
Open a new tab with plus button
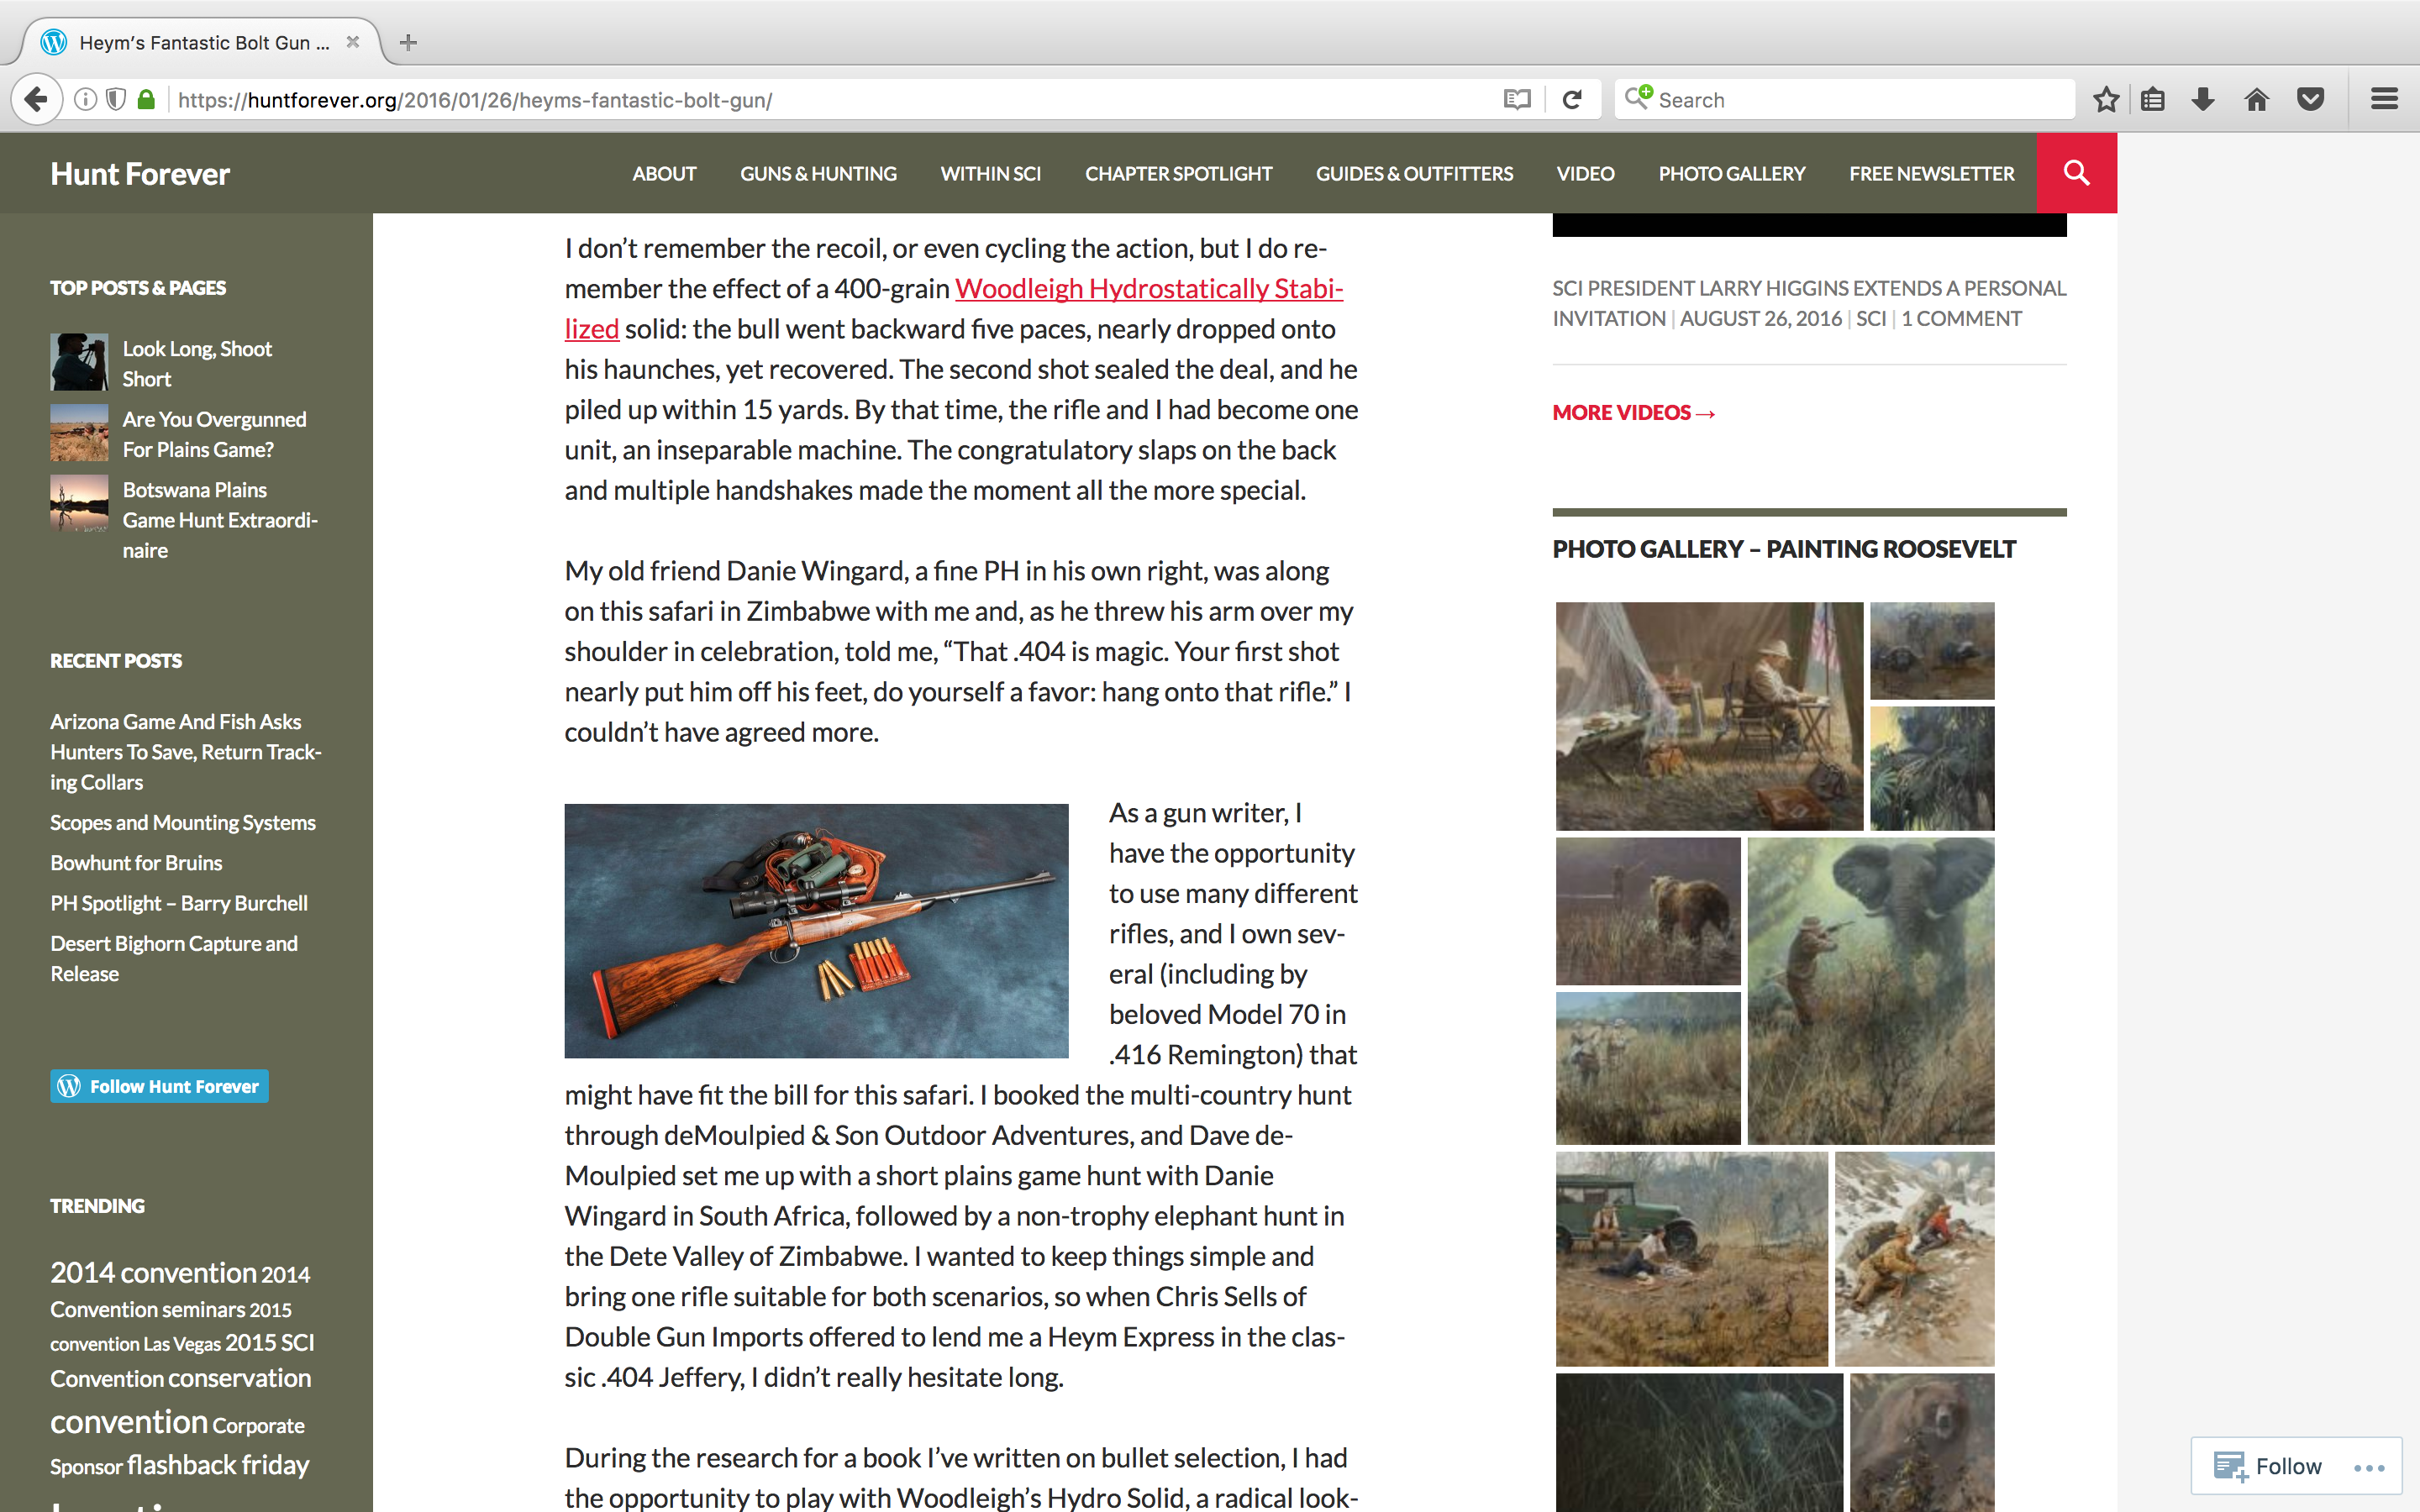click(x=408, y=43)
